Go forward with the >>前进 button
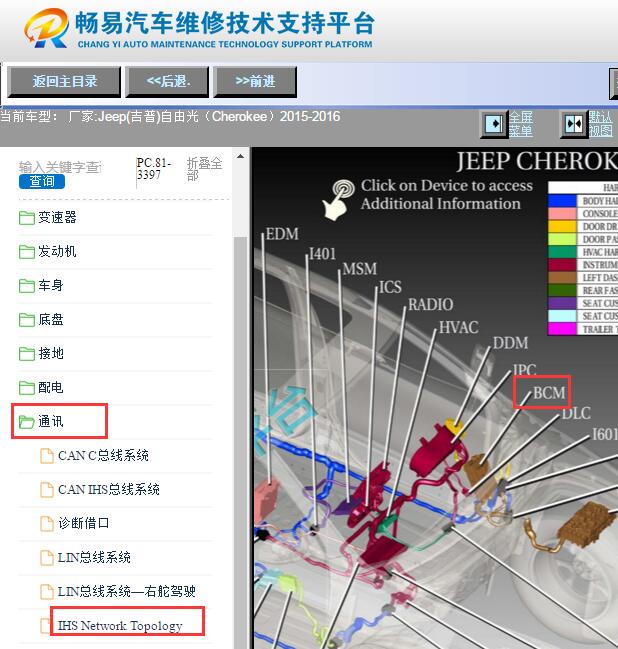 coord(255,82)
